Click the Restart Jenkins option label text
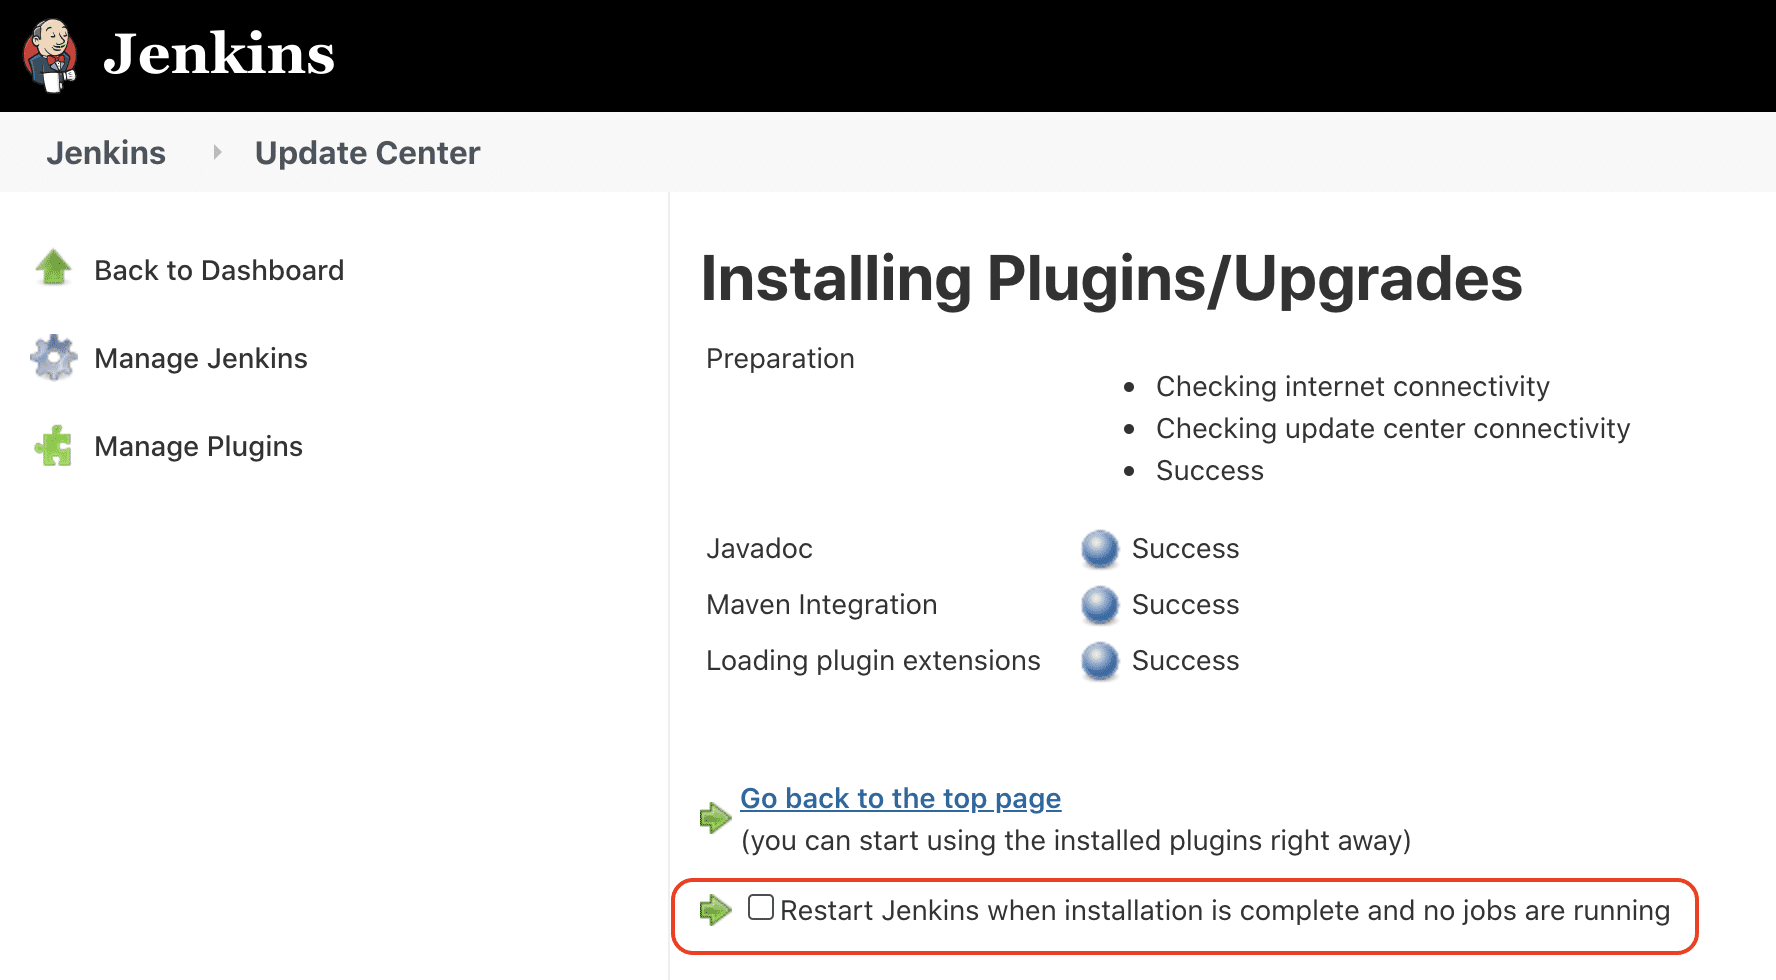The height and width of the screenshot is (980, 1776). tap(1224, 911)
